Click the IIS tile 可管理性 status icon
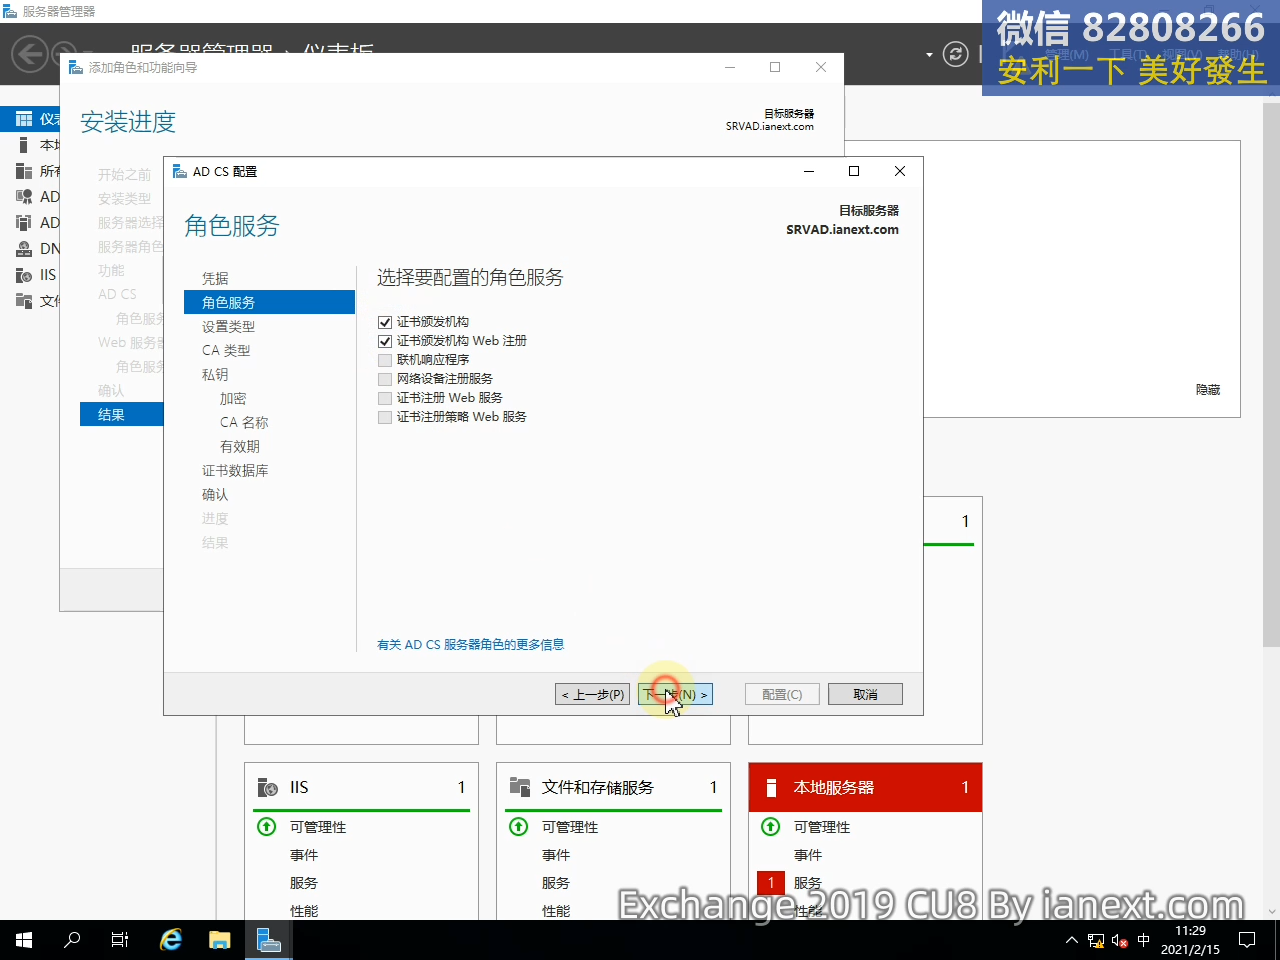Viewport: 1280px width, 960px height. pos(267,827)
